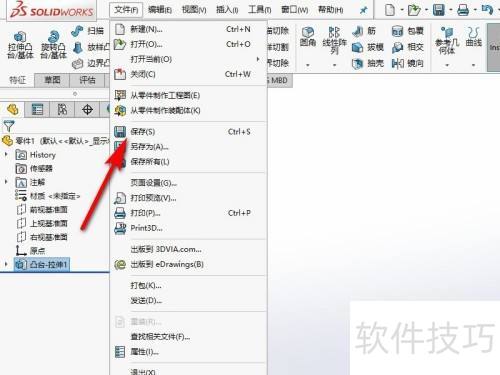Open the 插入(I) menu
500x375 pixels.
click(x=227, y=10)
